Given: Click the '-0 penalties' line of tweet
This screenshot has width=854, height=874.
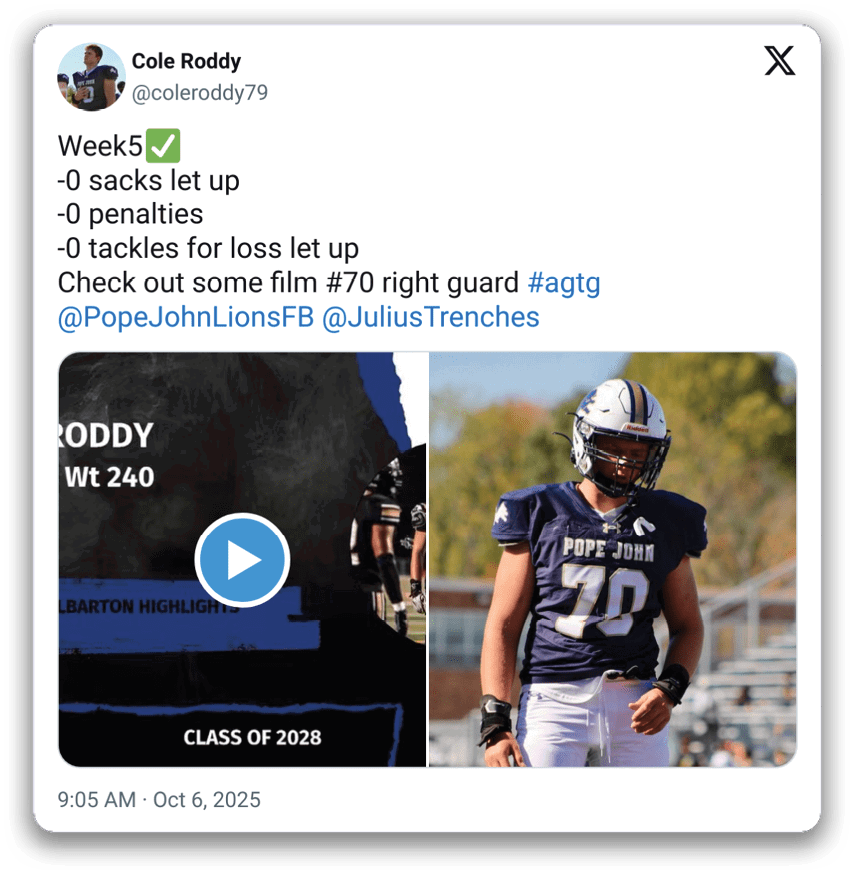Looking at the screenshot, I should 130,214.
